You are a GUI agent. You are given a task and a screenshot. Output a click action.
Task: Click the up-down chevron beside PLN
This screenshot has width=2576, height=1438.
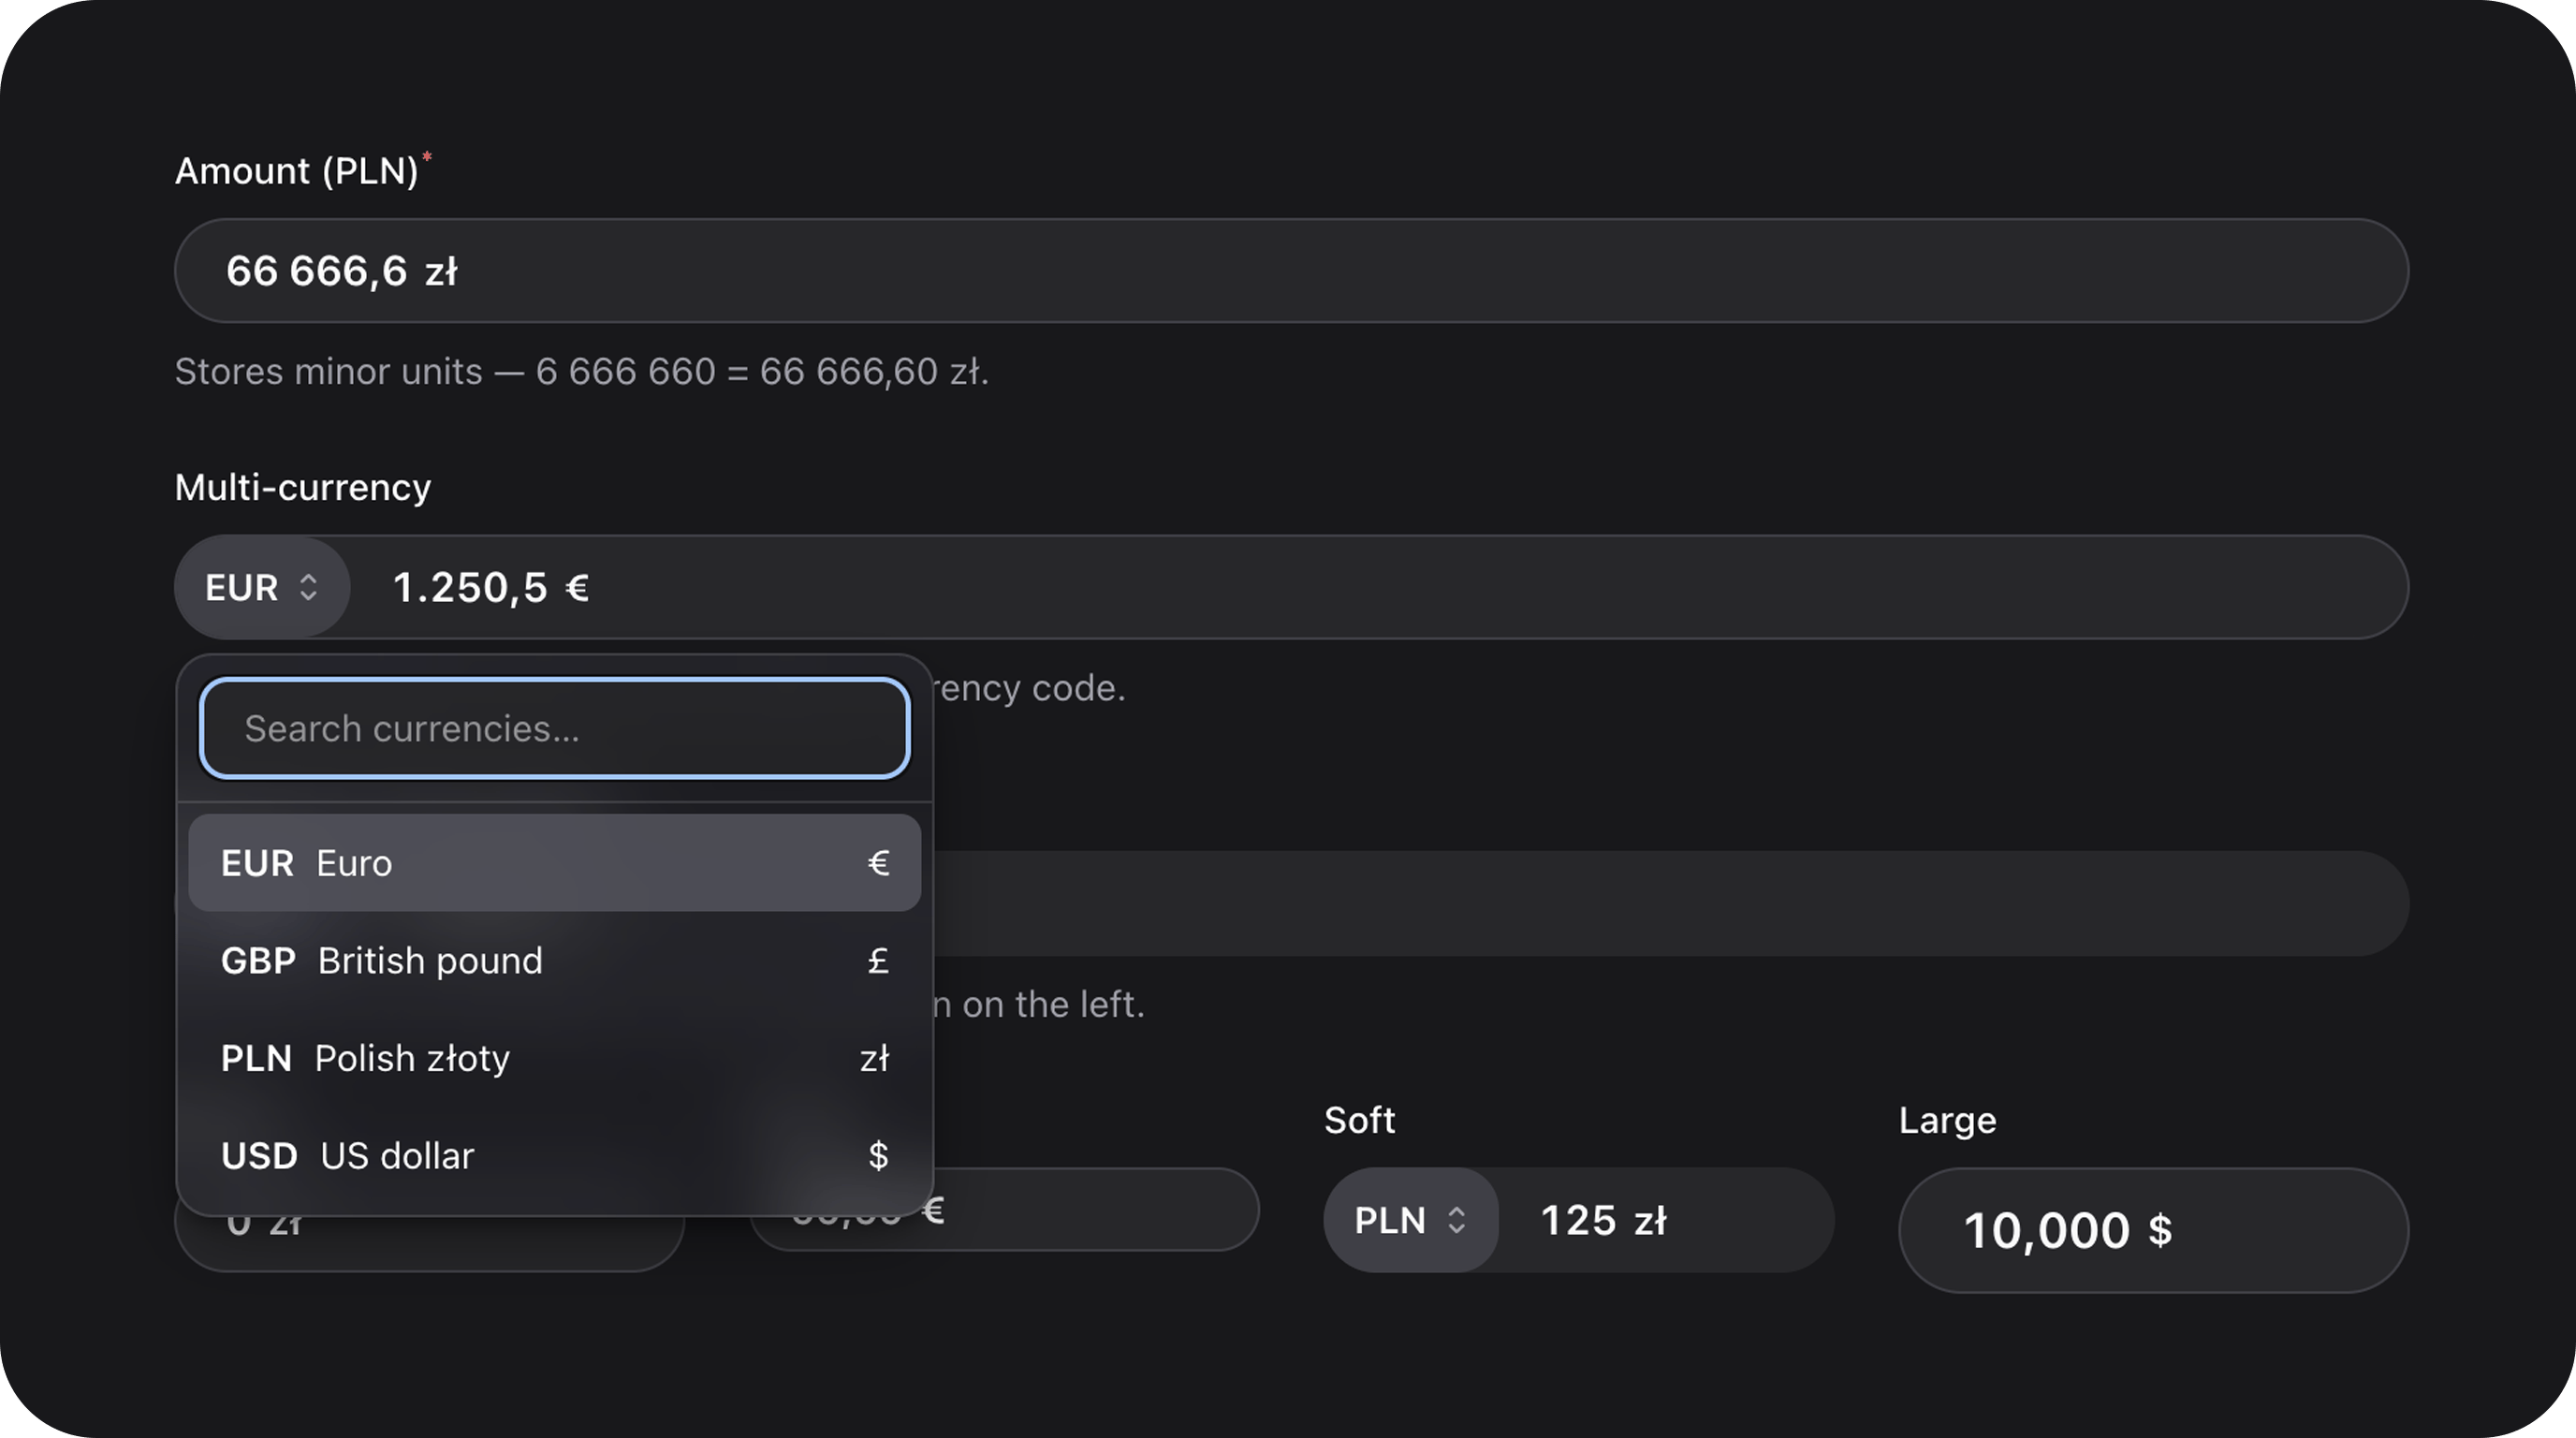coord(1456,1220)
